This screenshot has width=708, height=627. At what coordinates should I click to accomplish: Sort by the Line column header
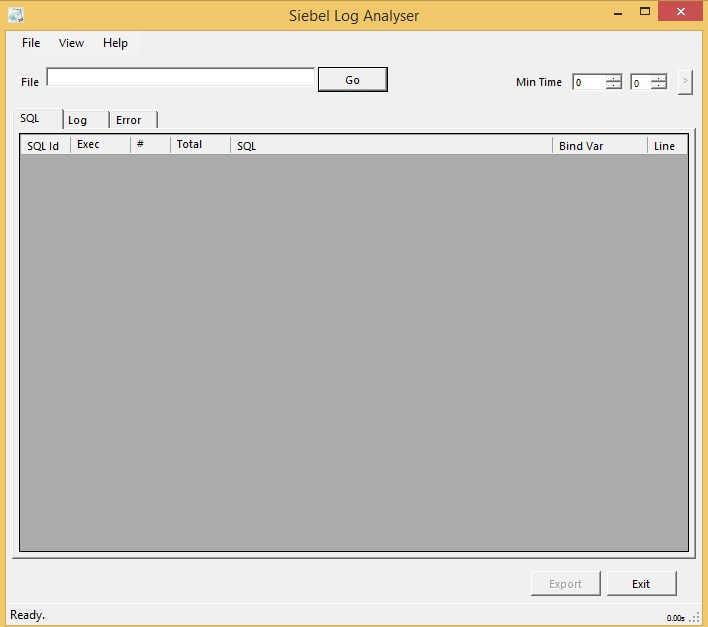click(x=667, y=145)
